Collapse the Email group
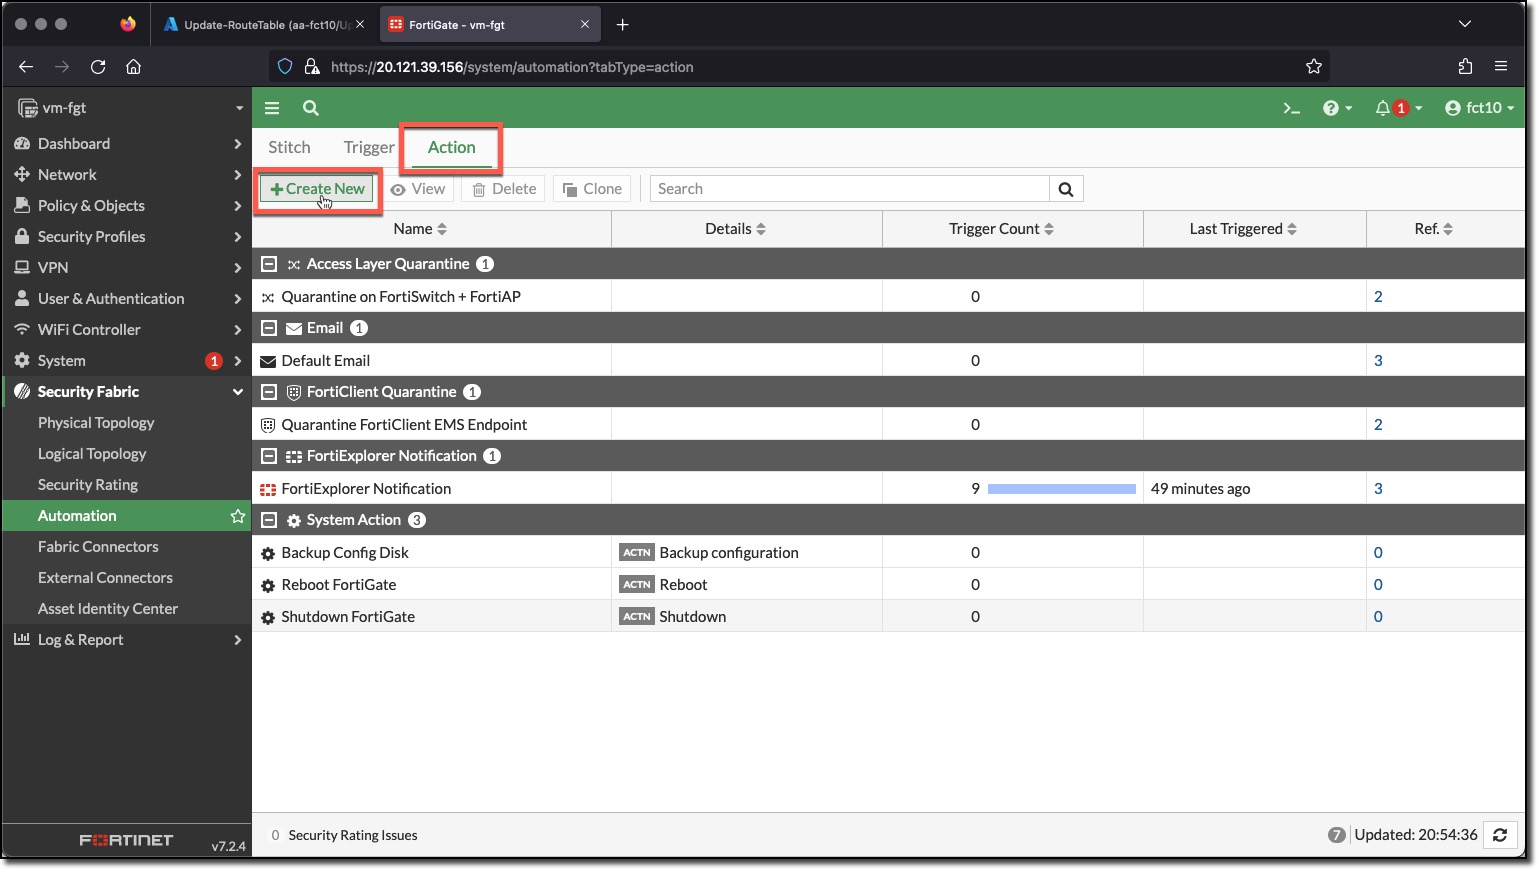Image resolution: width=1537 pixels, height=869 pixels. (268, 328)
